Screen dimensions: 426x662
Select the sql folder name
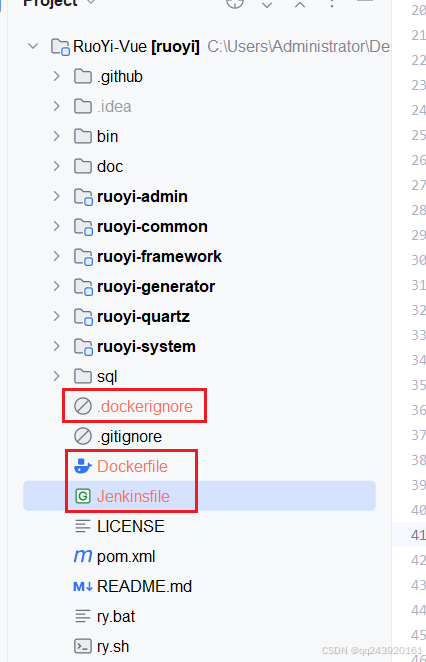(x=107, y=377)
